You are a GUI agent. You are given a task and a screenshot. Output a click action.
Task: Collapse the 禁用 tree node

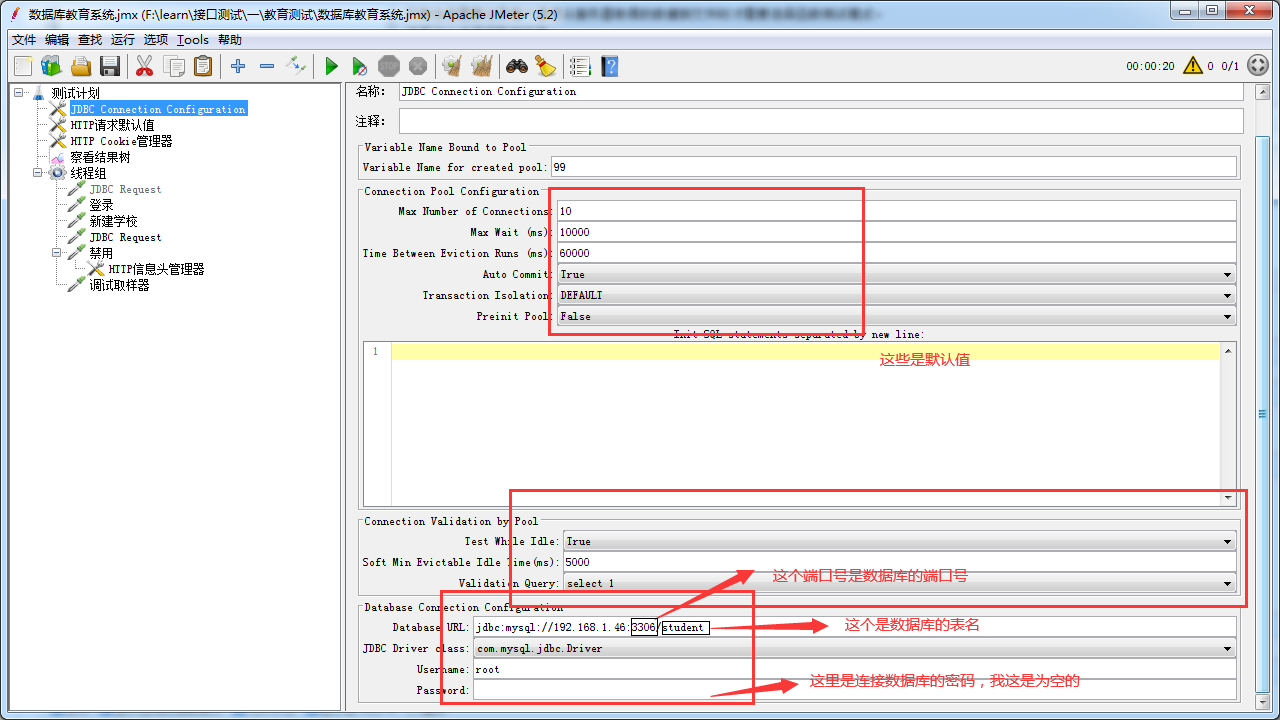coord(58,253)
